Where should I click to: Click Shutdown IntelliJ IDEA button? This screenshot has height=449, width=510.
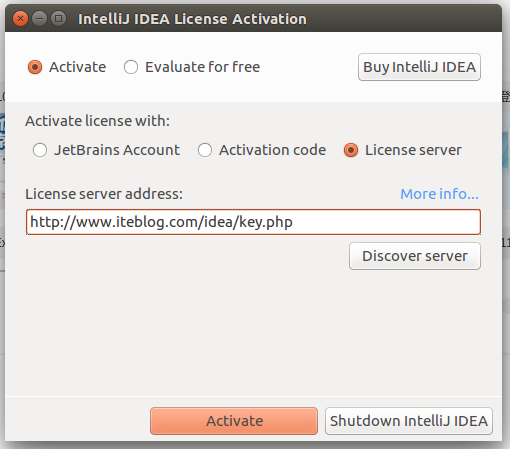click(x=409, y=421)
